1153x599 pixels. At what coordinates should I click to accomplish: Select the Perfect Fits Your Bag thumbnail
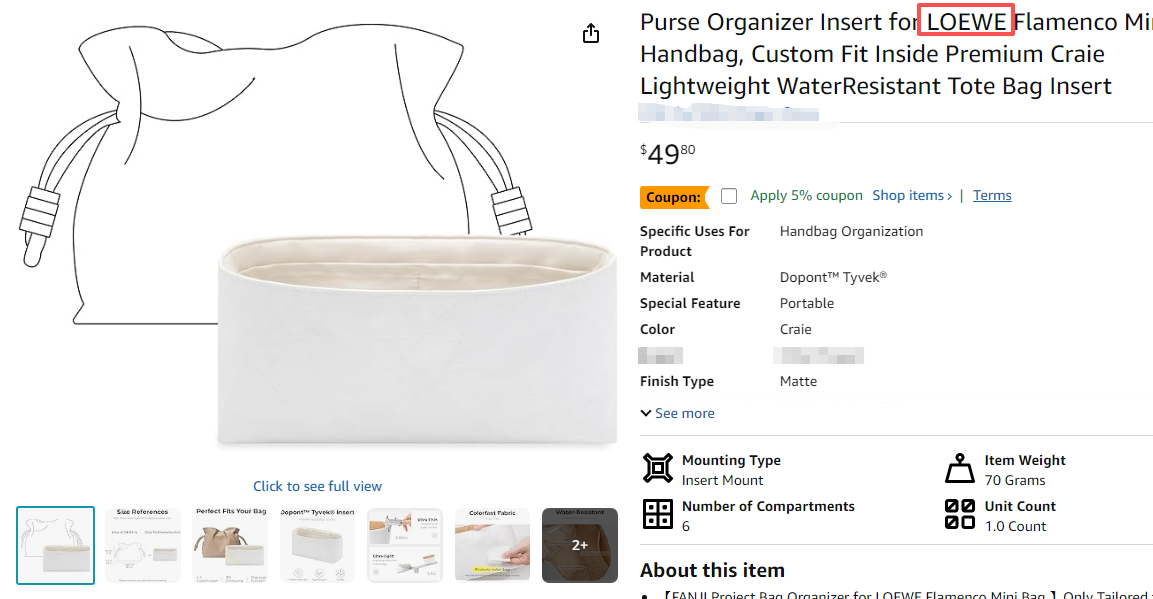click(229, 545)
